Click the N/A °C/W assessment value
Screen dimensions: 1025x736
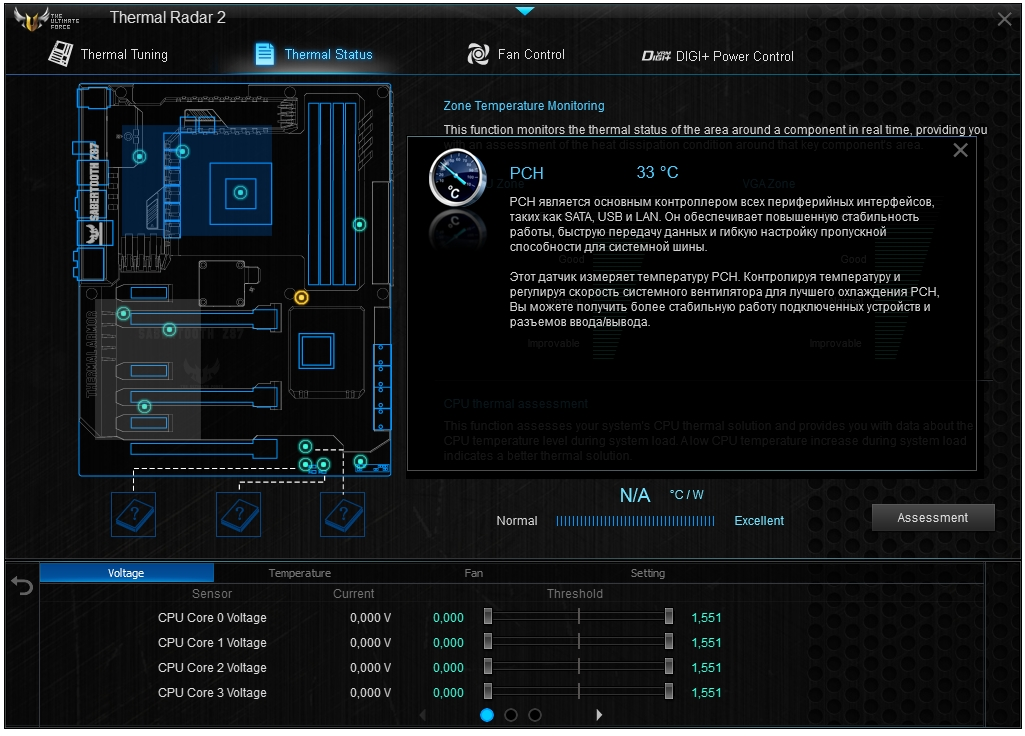[662, 495]
